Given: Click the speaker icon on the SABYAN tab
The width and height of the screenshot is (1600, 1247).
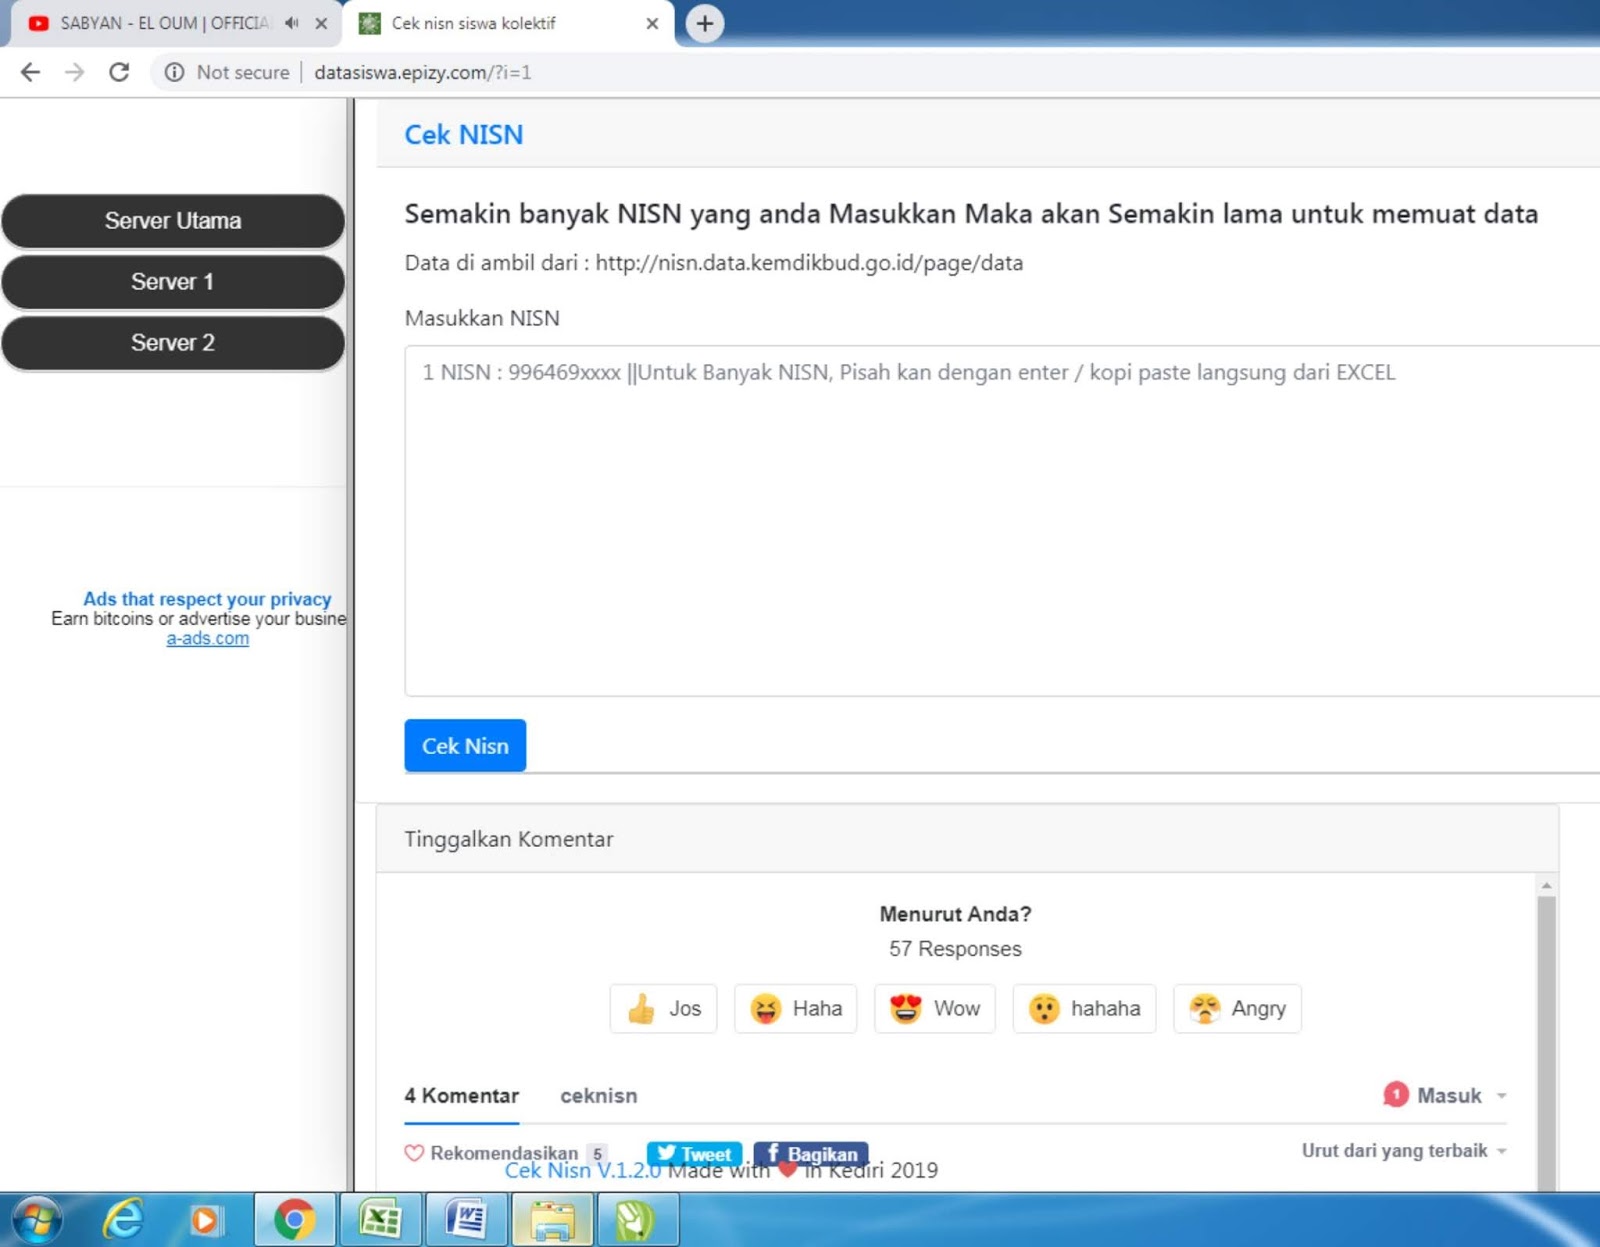Looking at the screenshot, I should coord(290,22).
